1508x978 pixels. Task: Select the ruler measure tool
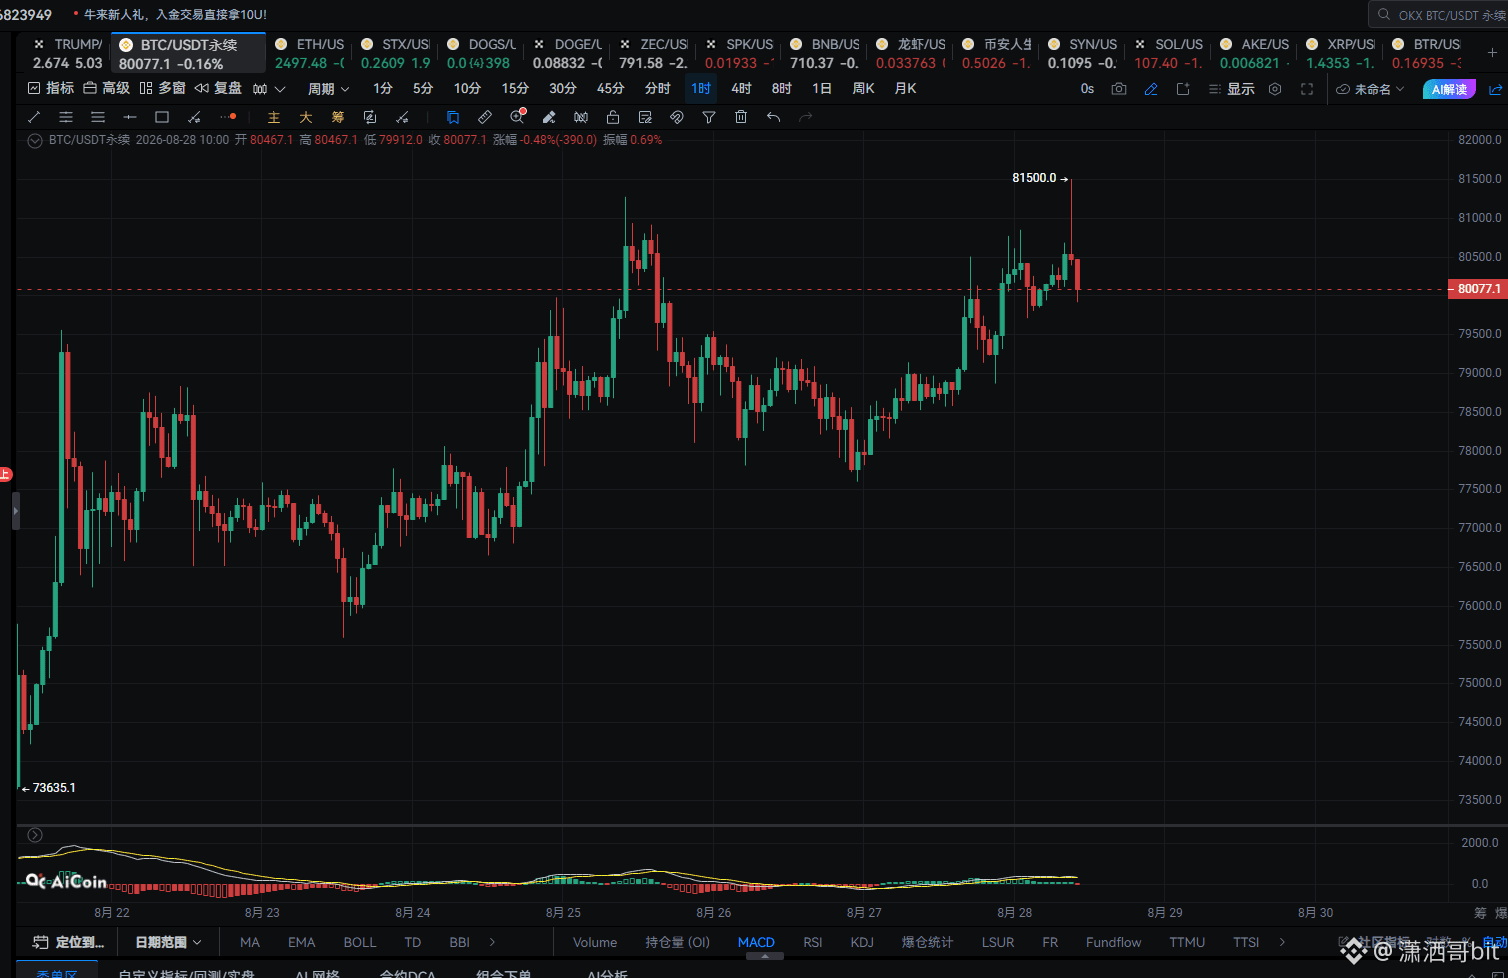pyautogui.click(x=485, y=117)
